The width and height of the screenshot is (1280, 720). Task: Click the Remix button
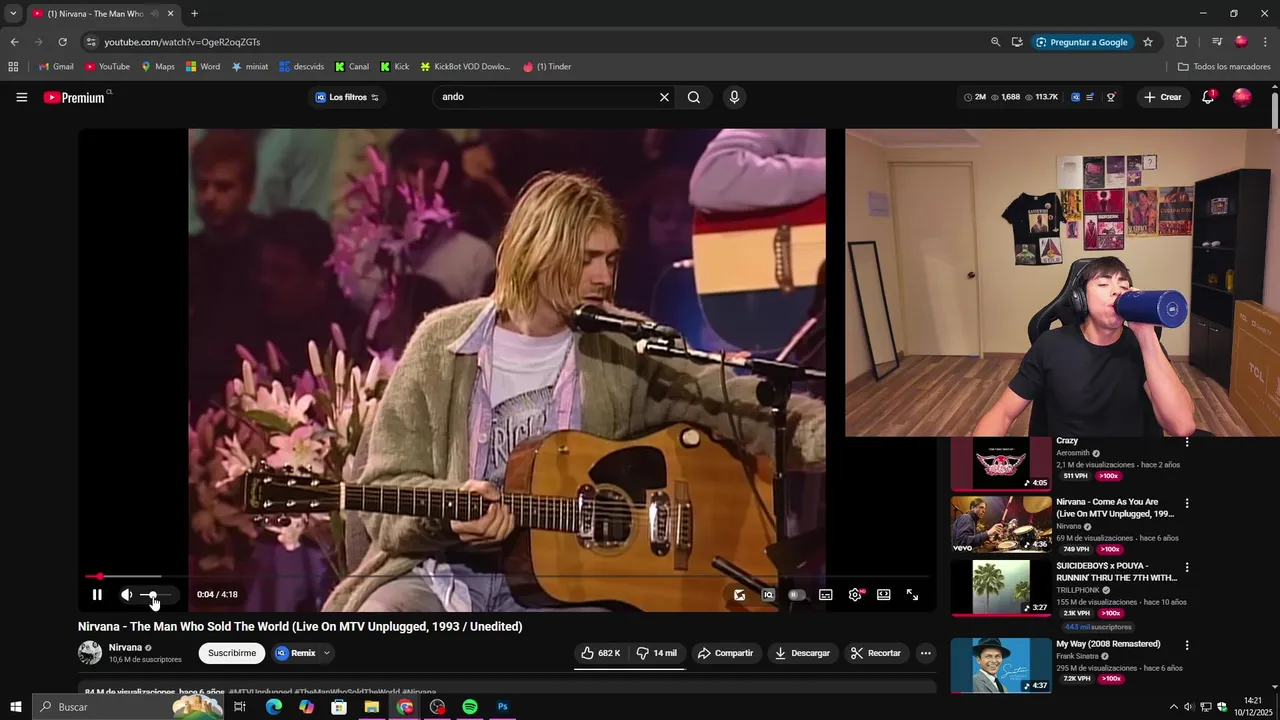[296, 653]
